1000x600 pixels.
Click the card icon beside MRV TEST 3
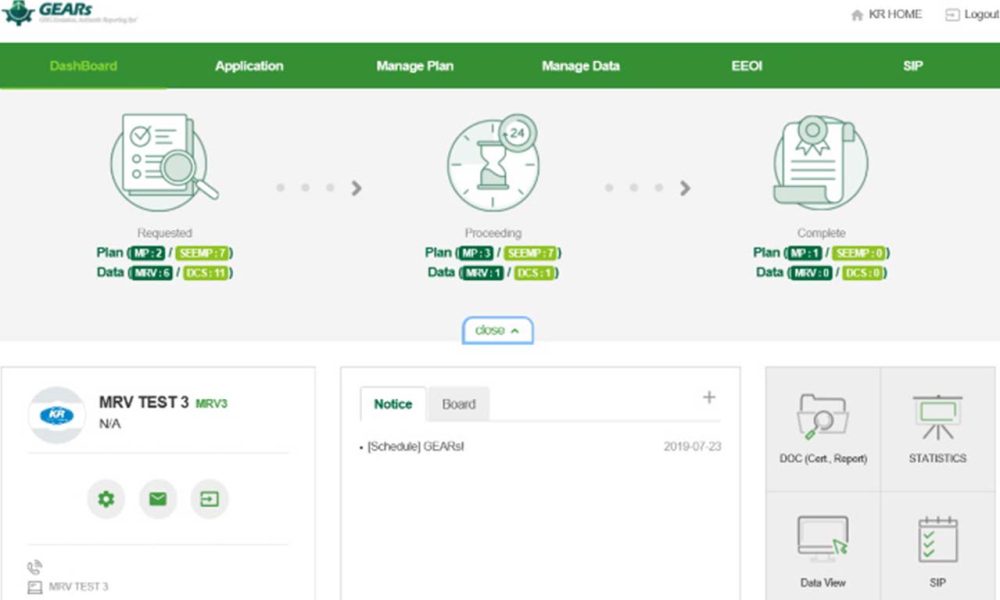pos(34,587)
